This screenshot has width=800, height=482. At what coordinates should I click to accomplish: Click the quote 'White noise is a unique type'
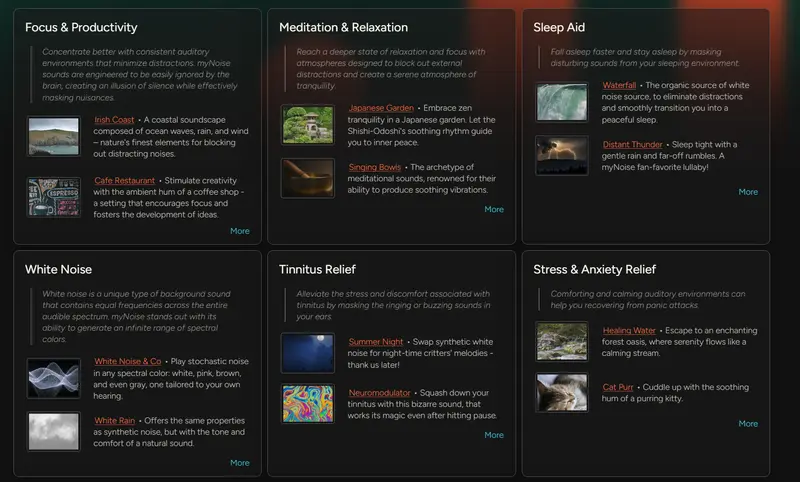136,317
